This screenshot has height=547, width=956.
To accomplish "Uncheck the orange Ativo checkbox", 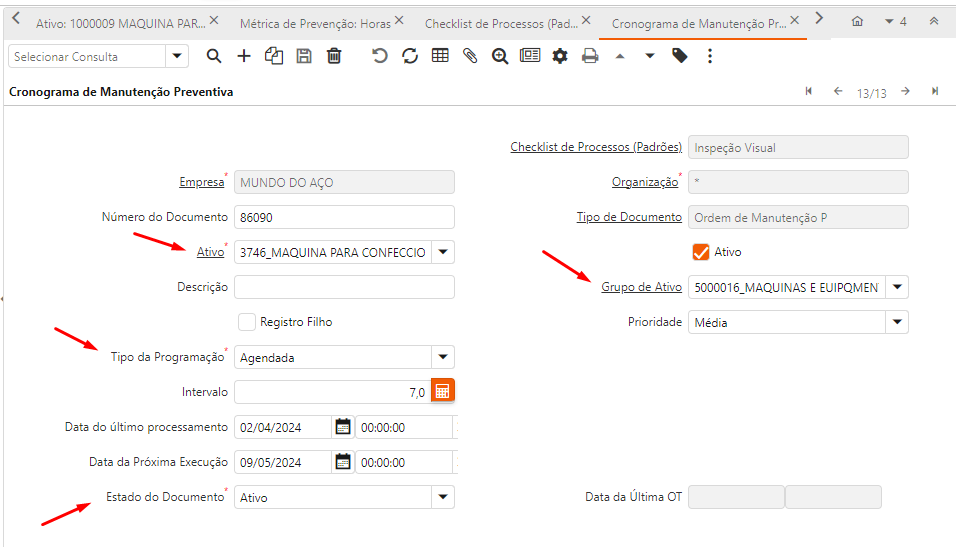I will click(701, 252).
